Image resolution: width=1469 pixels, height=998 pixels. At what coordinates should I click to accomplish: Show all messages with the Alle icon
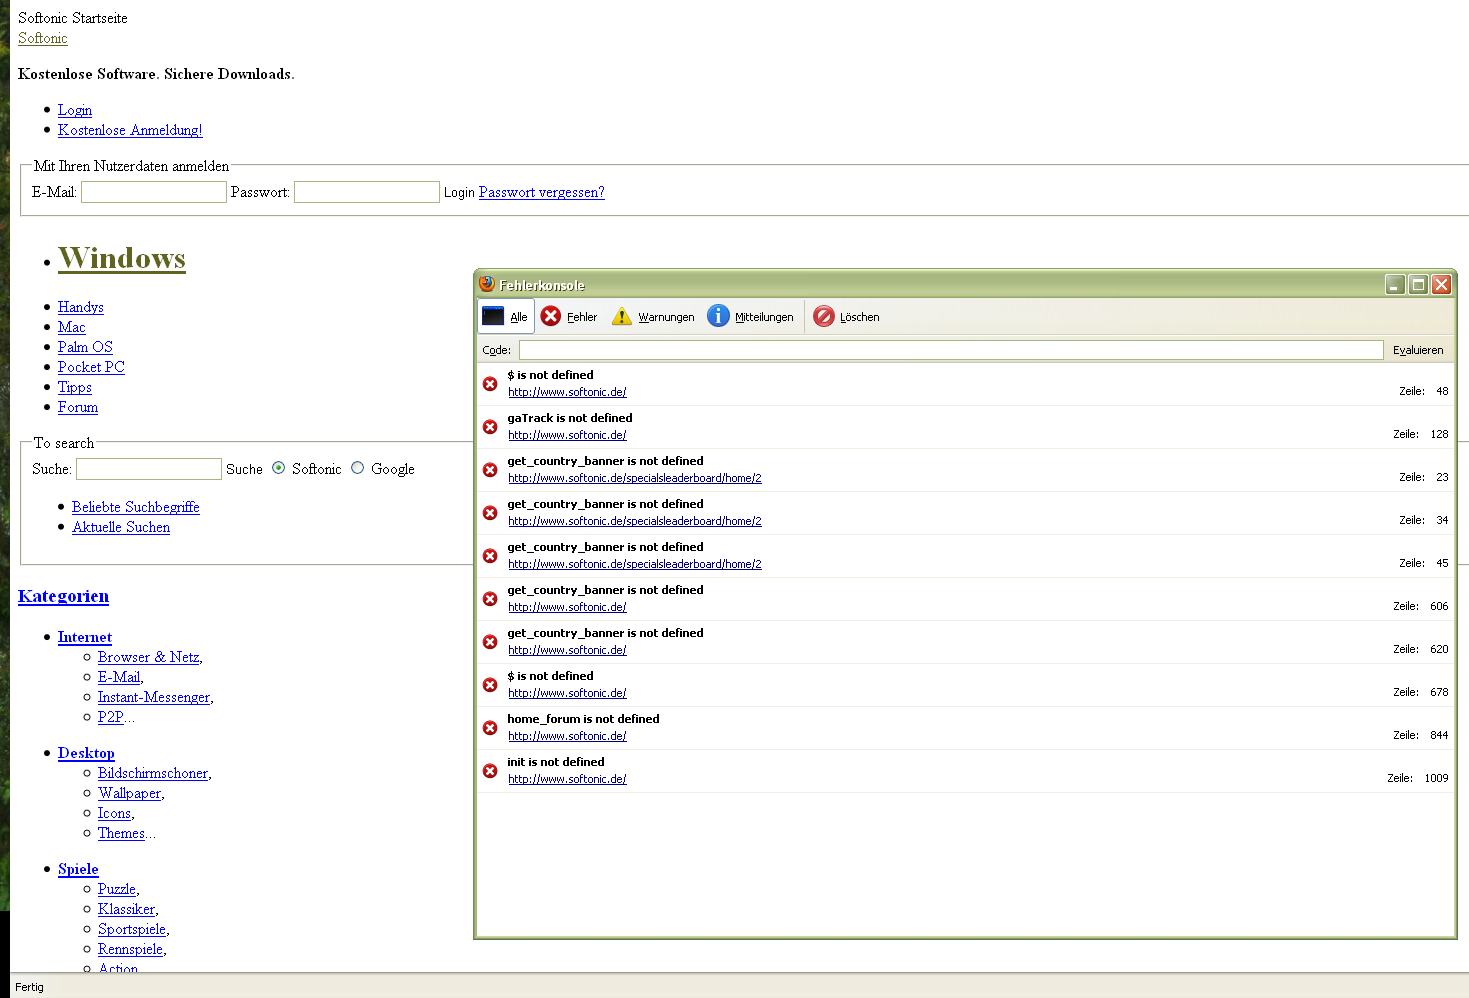(493, 316)
